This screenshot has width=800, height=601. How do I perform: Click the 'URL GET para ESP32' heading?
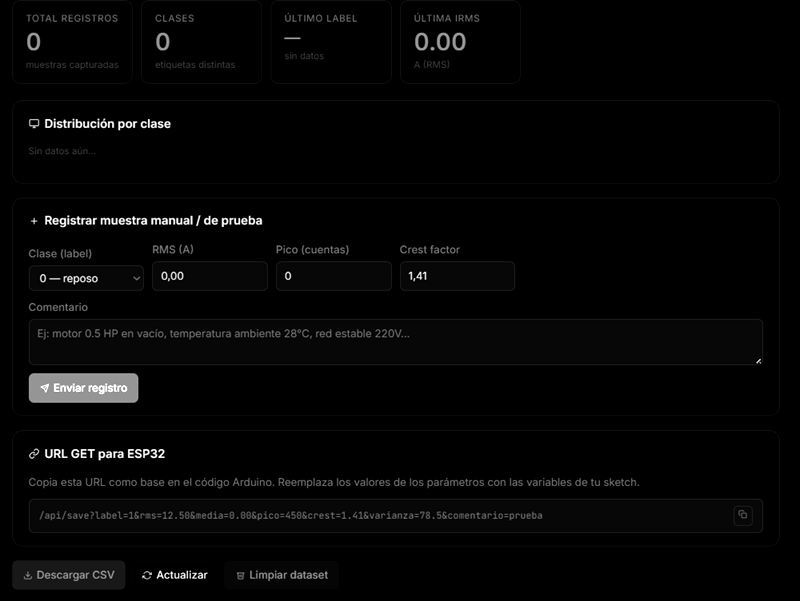pos(105,454)
